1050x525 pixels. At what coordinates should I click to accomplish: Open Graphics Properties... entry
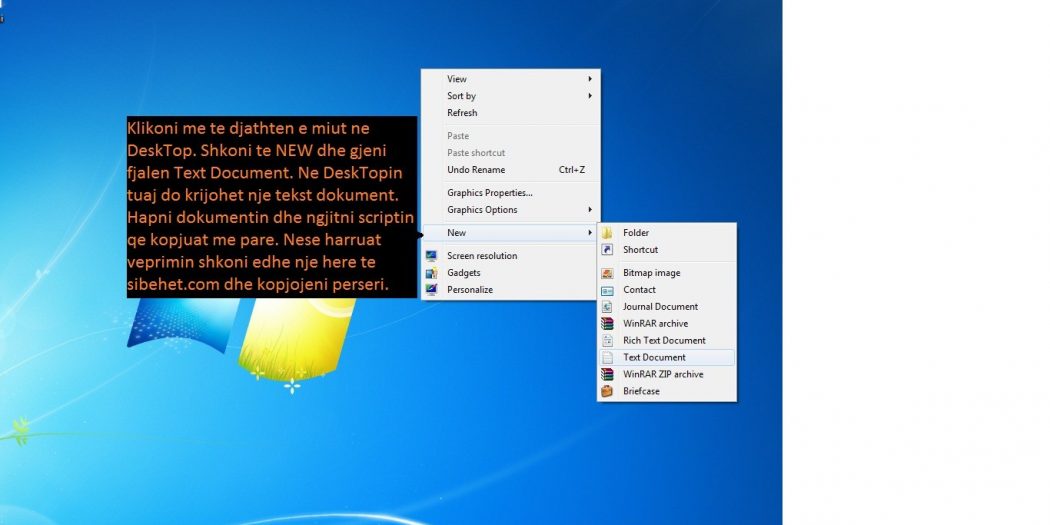[510, 193]
